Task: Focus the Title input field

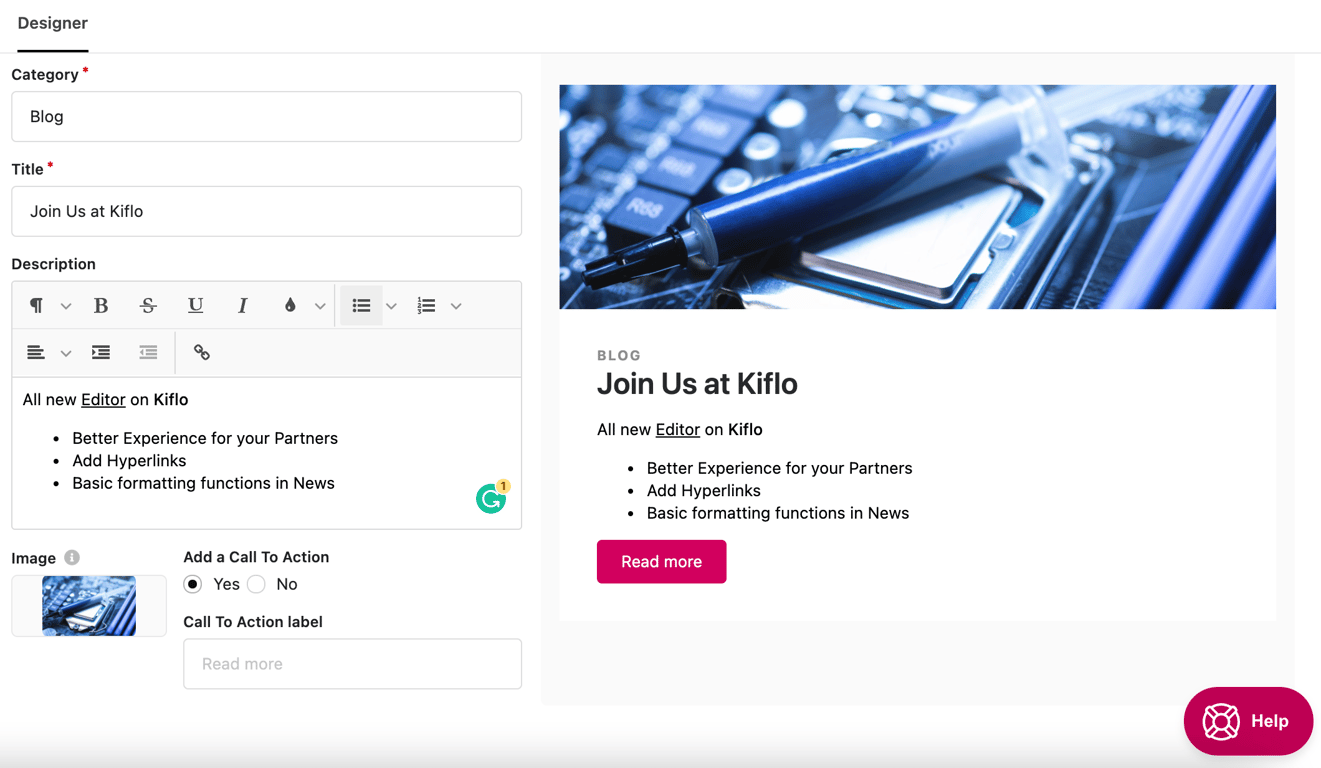Action: (x=266, y=211)
